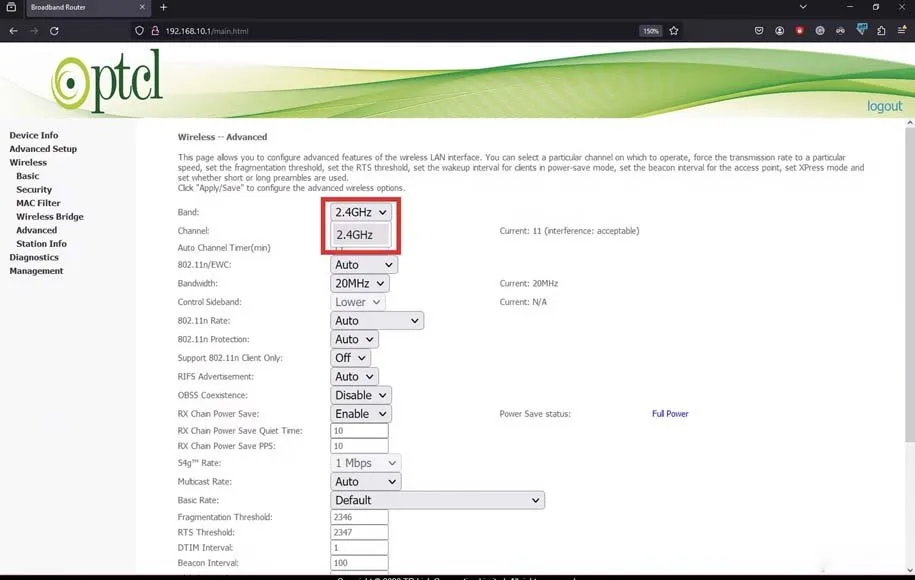Image resolution: width=915 pixels, height=580 pixels.
Task: Click the PTCL logo
Action: click(x=108, y=83)
